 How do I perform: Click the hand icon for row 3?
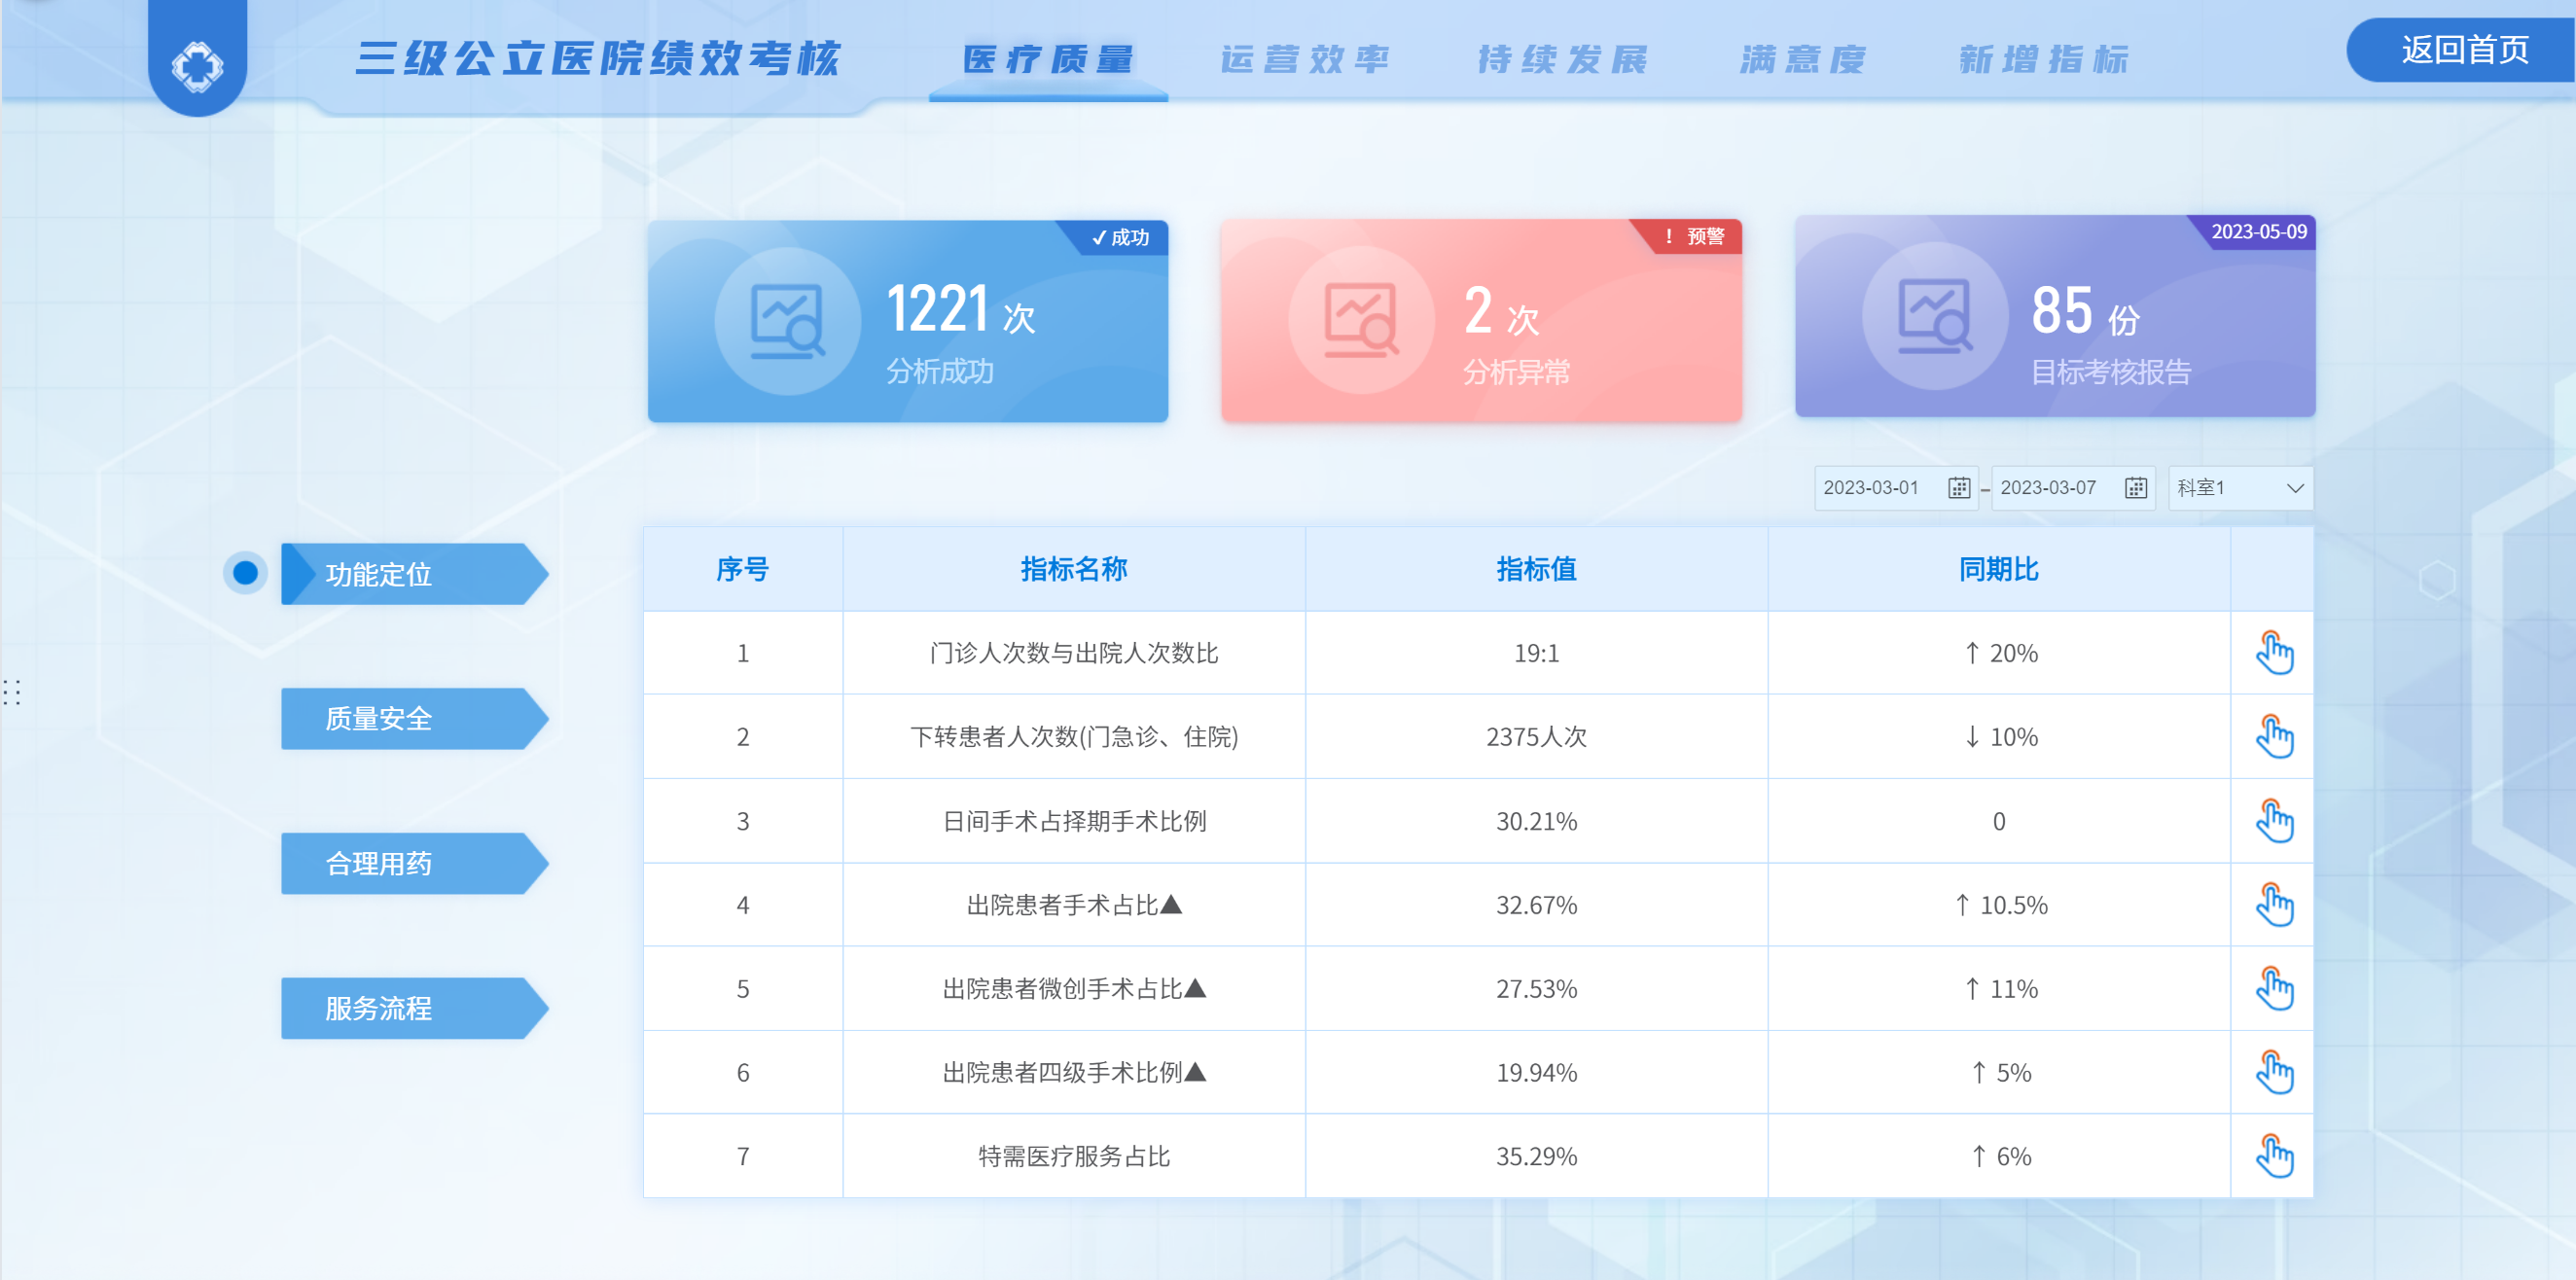[2274, 821]
